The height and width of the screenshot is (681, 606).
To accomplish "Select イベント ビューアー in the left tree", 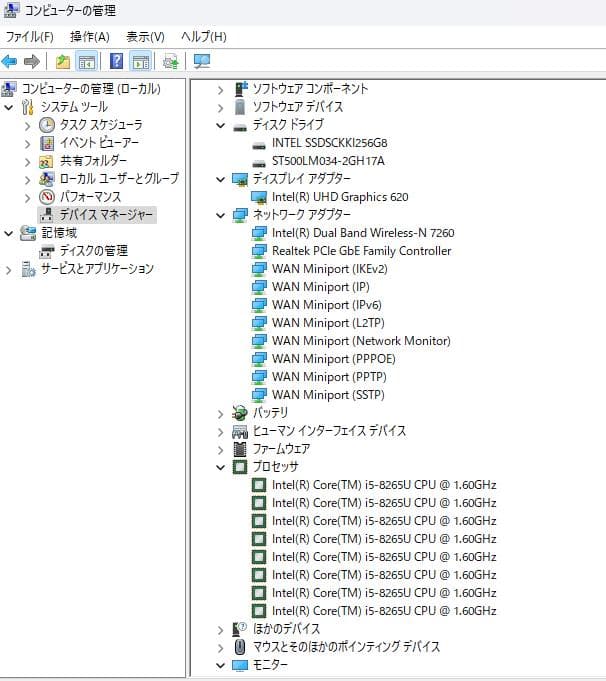I will [99, 143].
